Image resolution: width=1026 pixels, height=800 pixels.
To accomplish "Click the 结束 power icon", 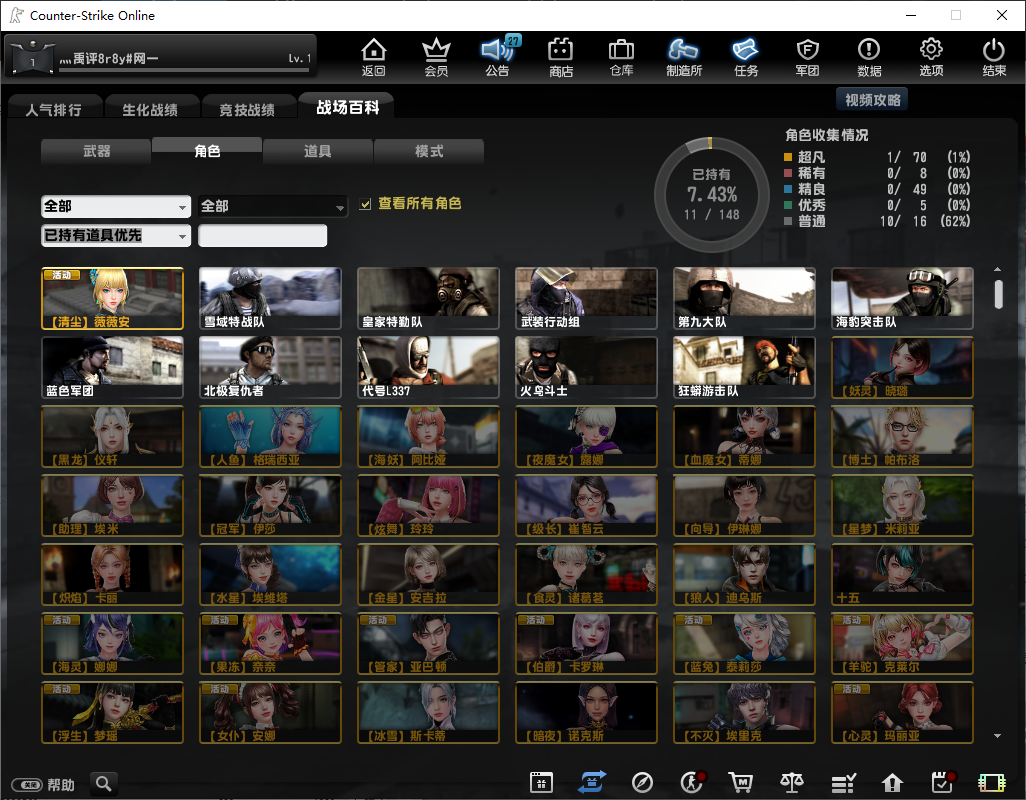I will click(993, 57).
